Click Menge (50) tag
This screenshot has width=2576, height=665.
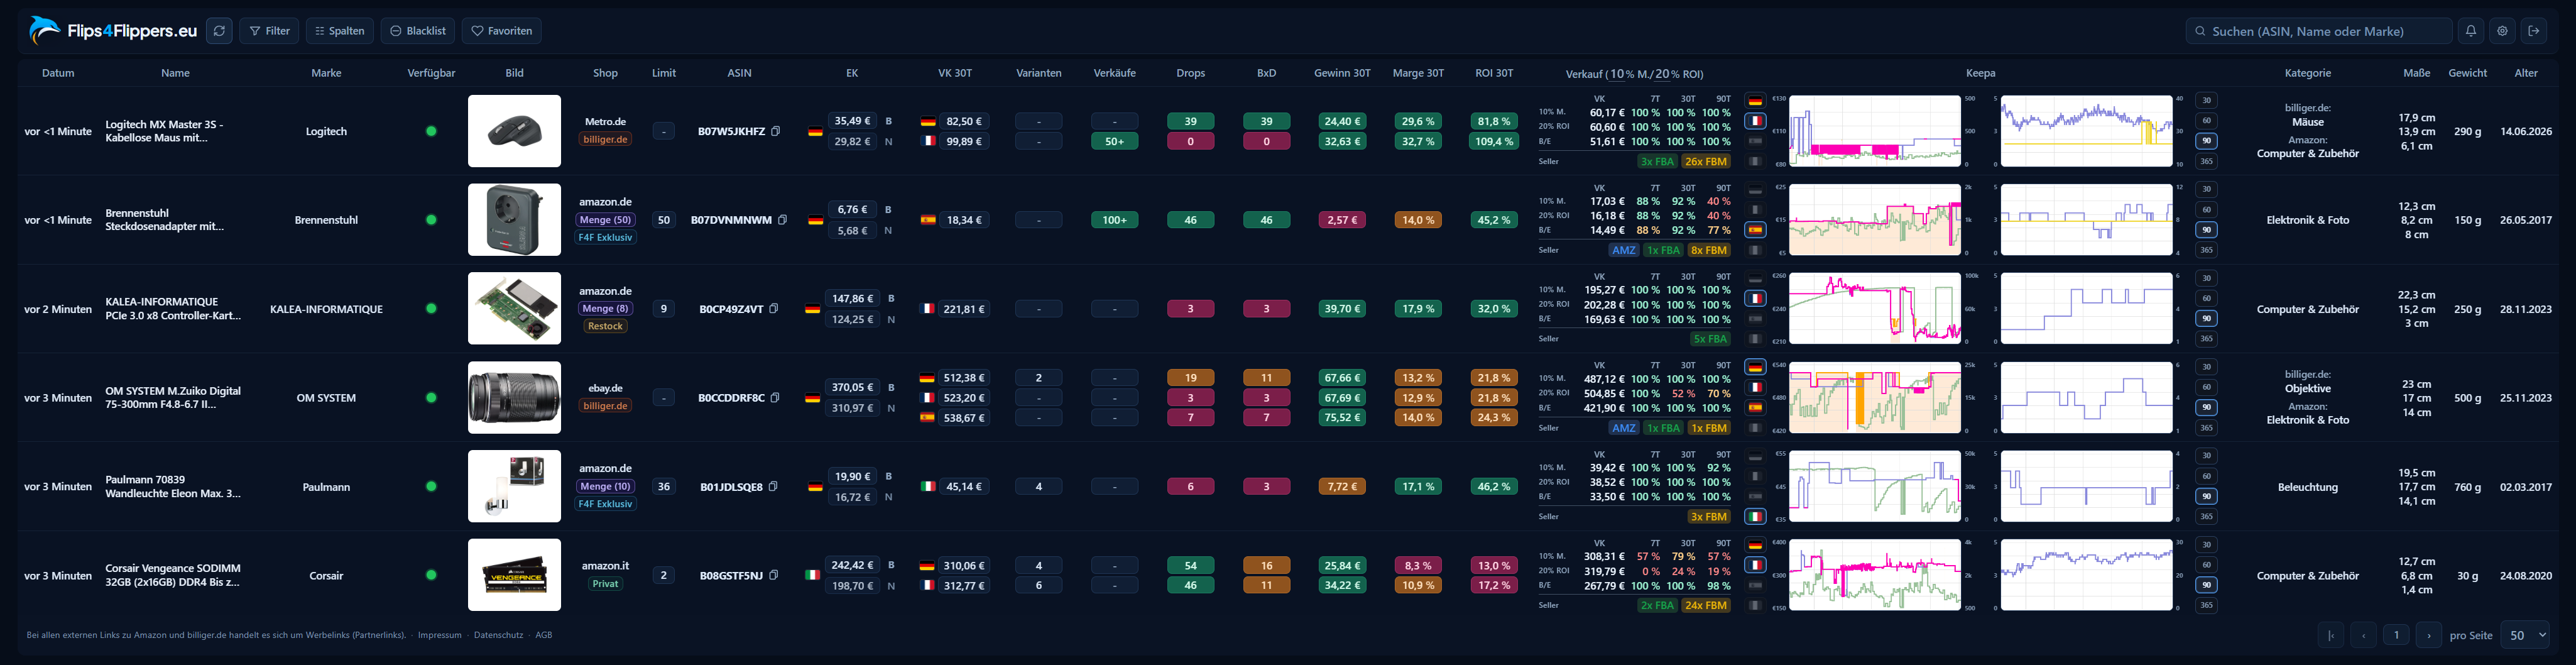[605, 220]
